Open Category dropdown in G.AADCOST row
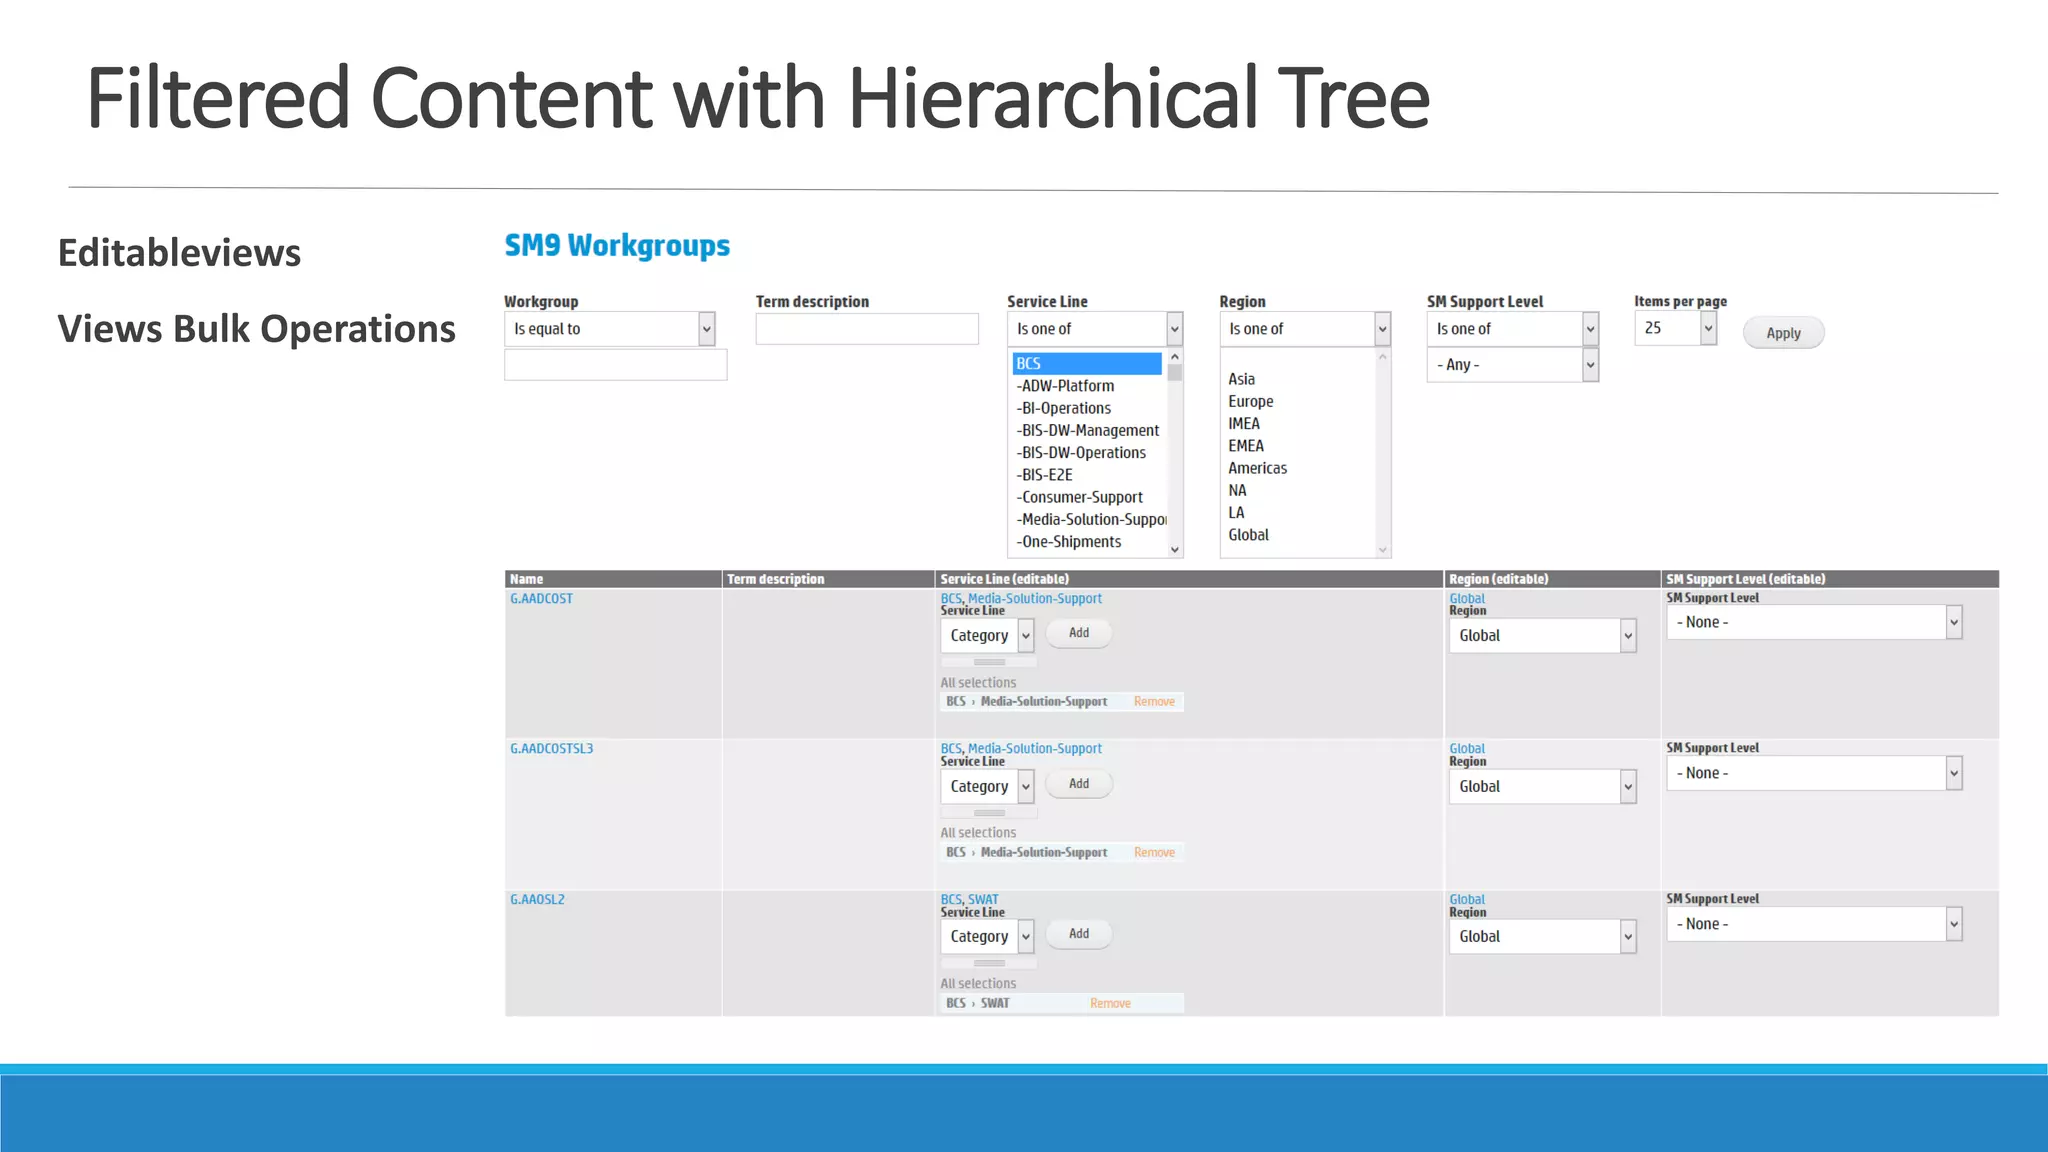The image size is (2048, 1152). coord(988,635)
